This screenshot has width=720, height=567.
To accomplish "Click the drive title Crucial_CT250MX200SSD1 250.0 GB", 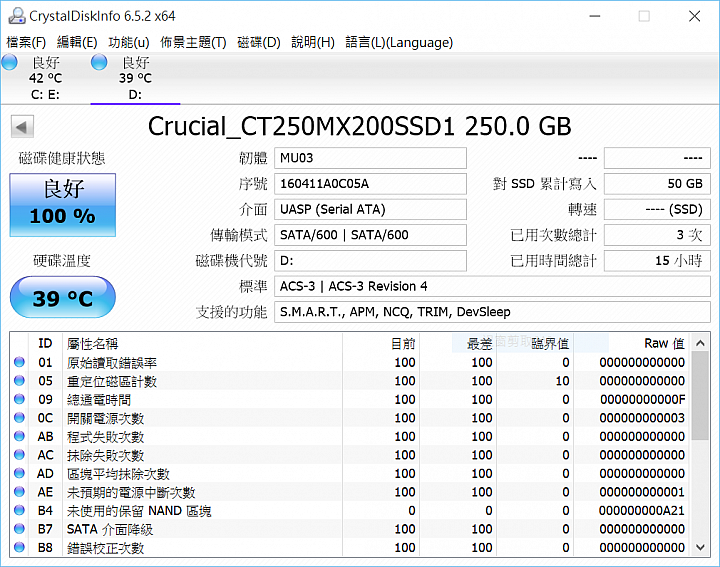I will [360, 126].
